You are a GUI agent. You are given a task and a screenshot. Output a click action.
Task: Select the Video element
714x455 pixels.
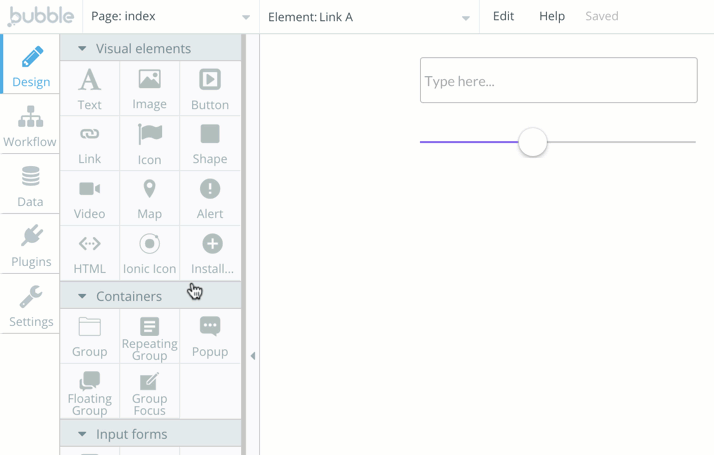click(89, 199)
